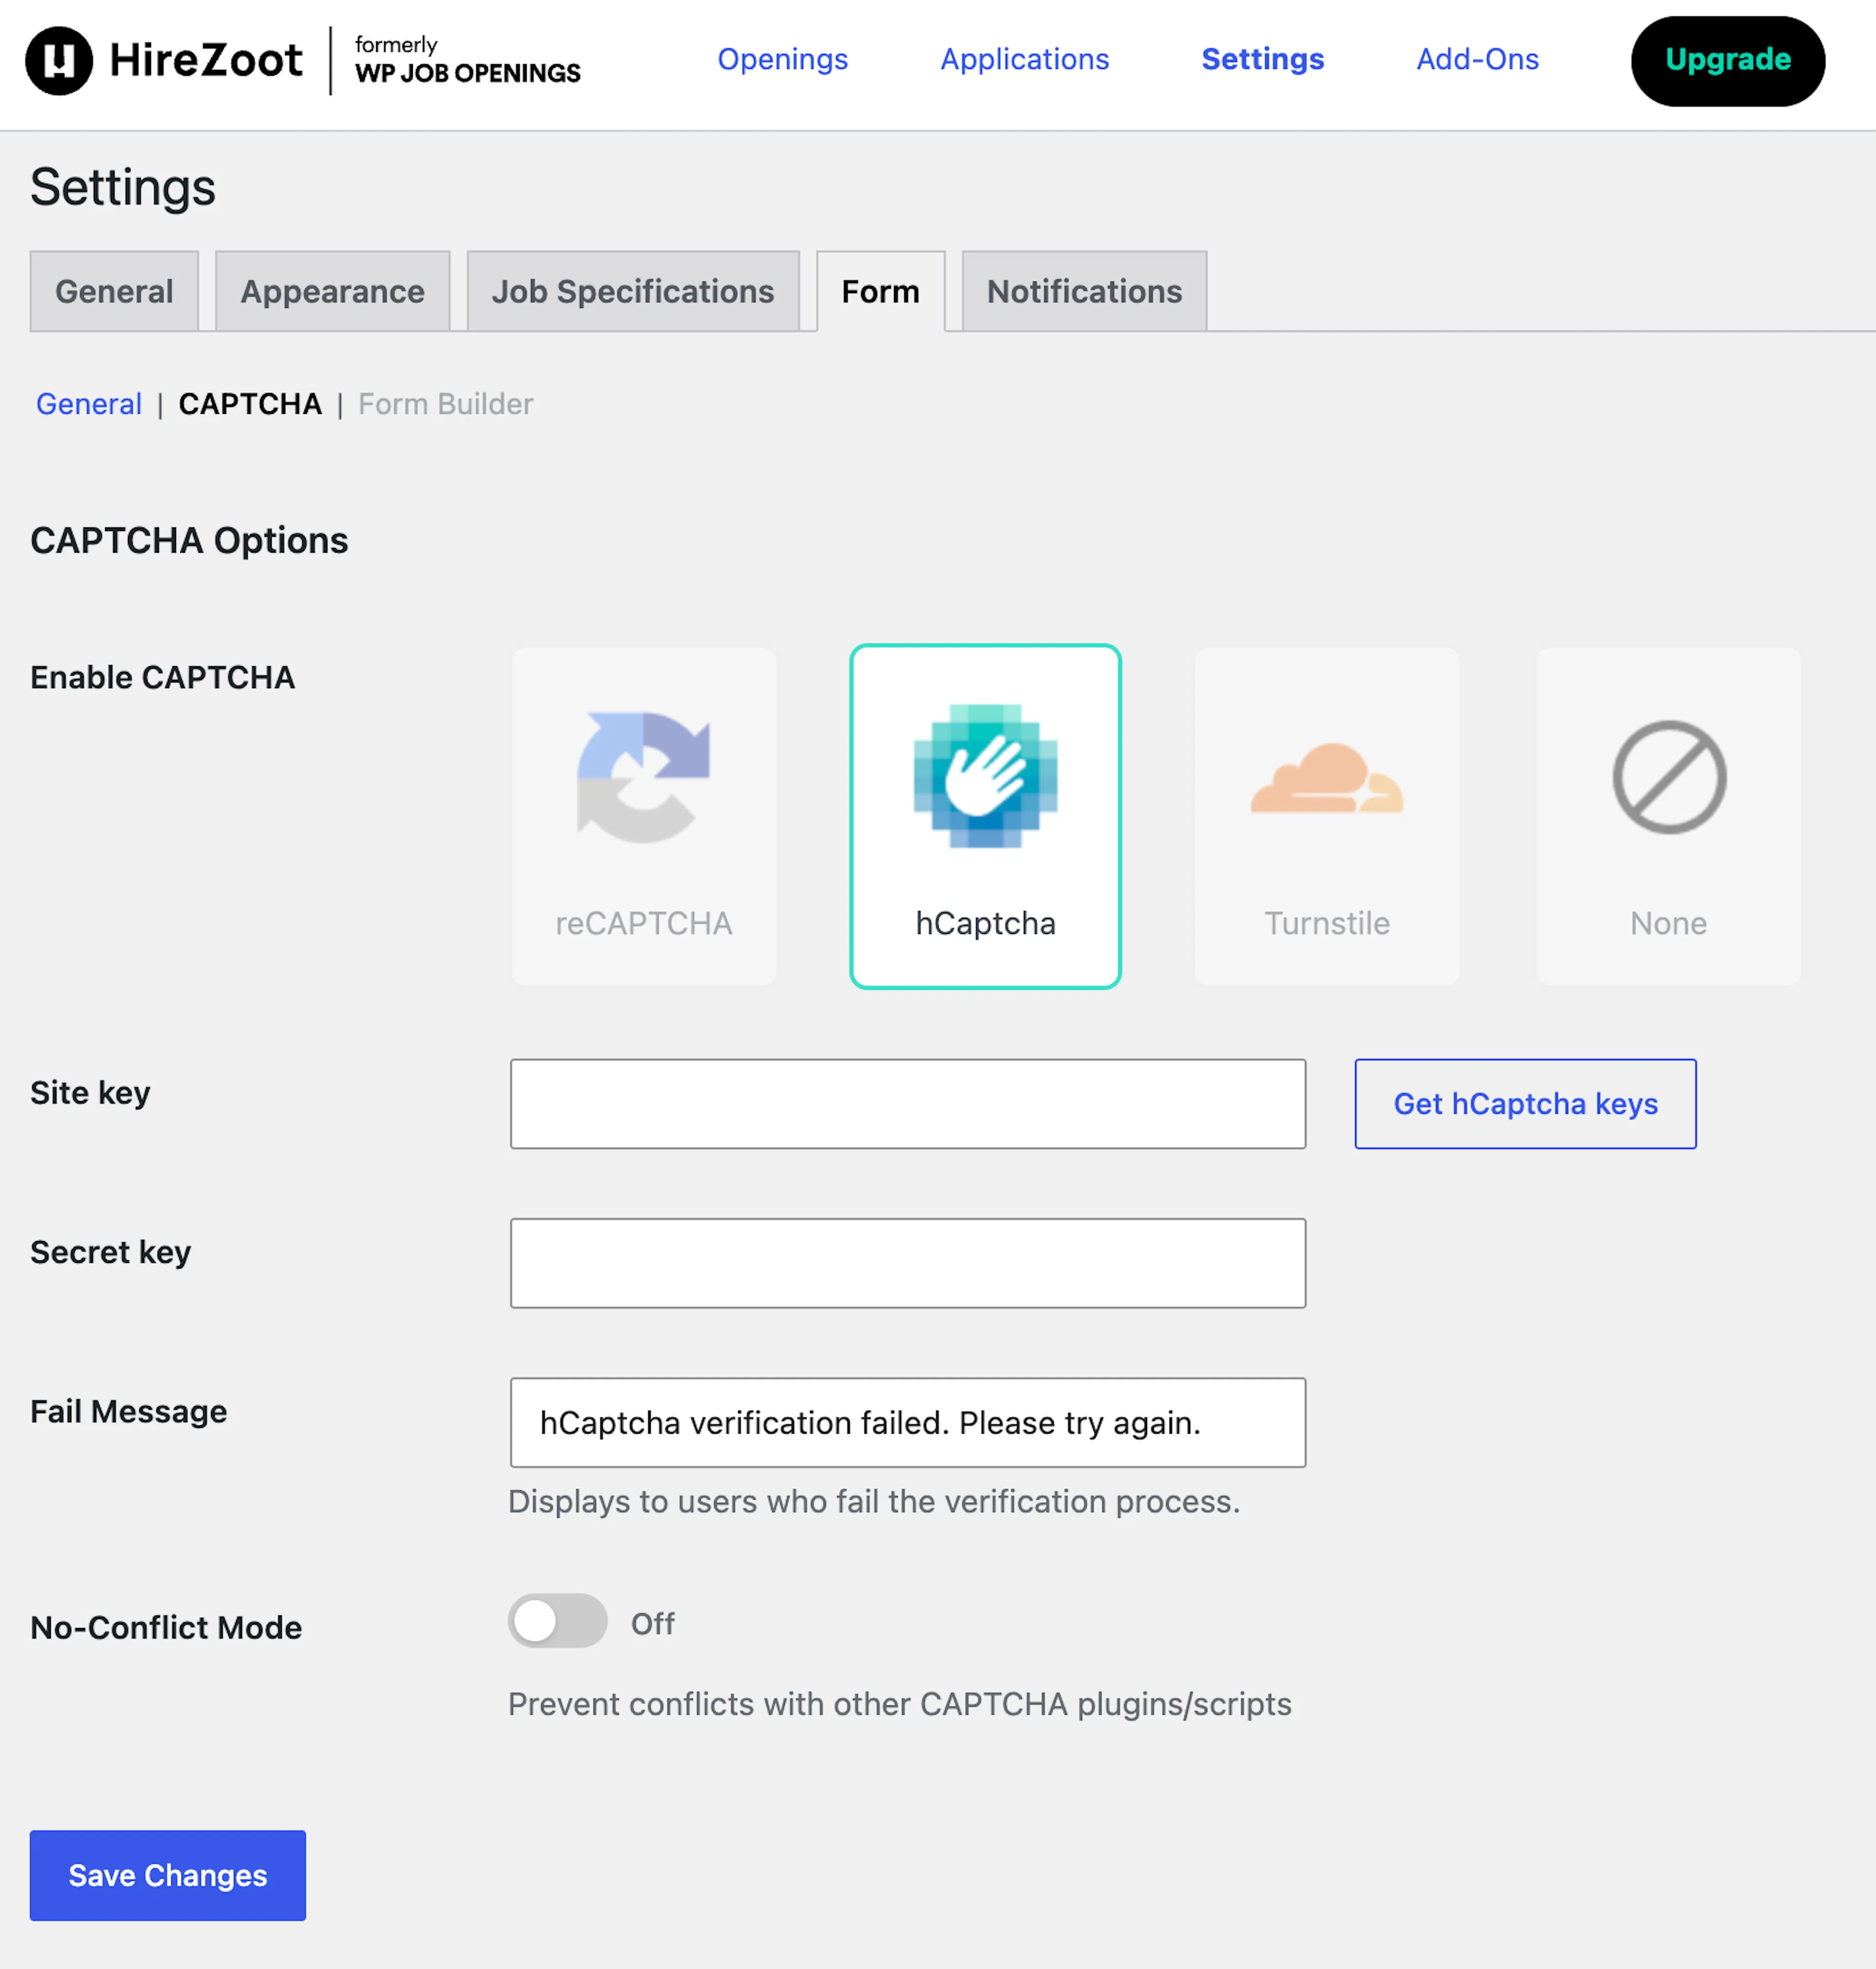The height and width of the screenshot is (1969, 1876).
Task: Select the None prohibited-circle icon
Action: click(x=1669, y=777)
